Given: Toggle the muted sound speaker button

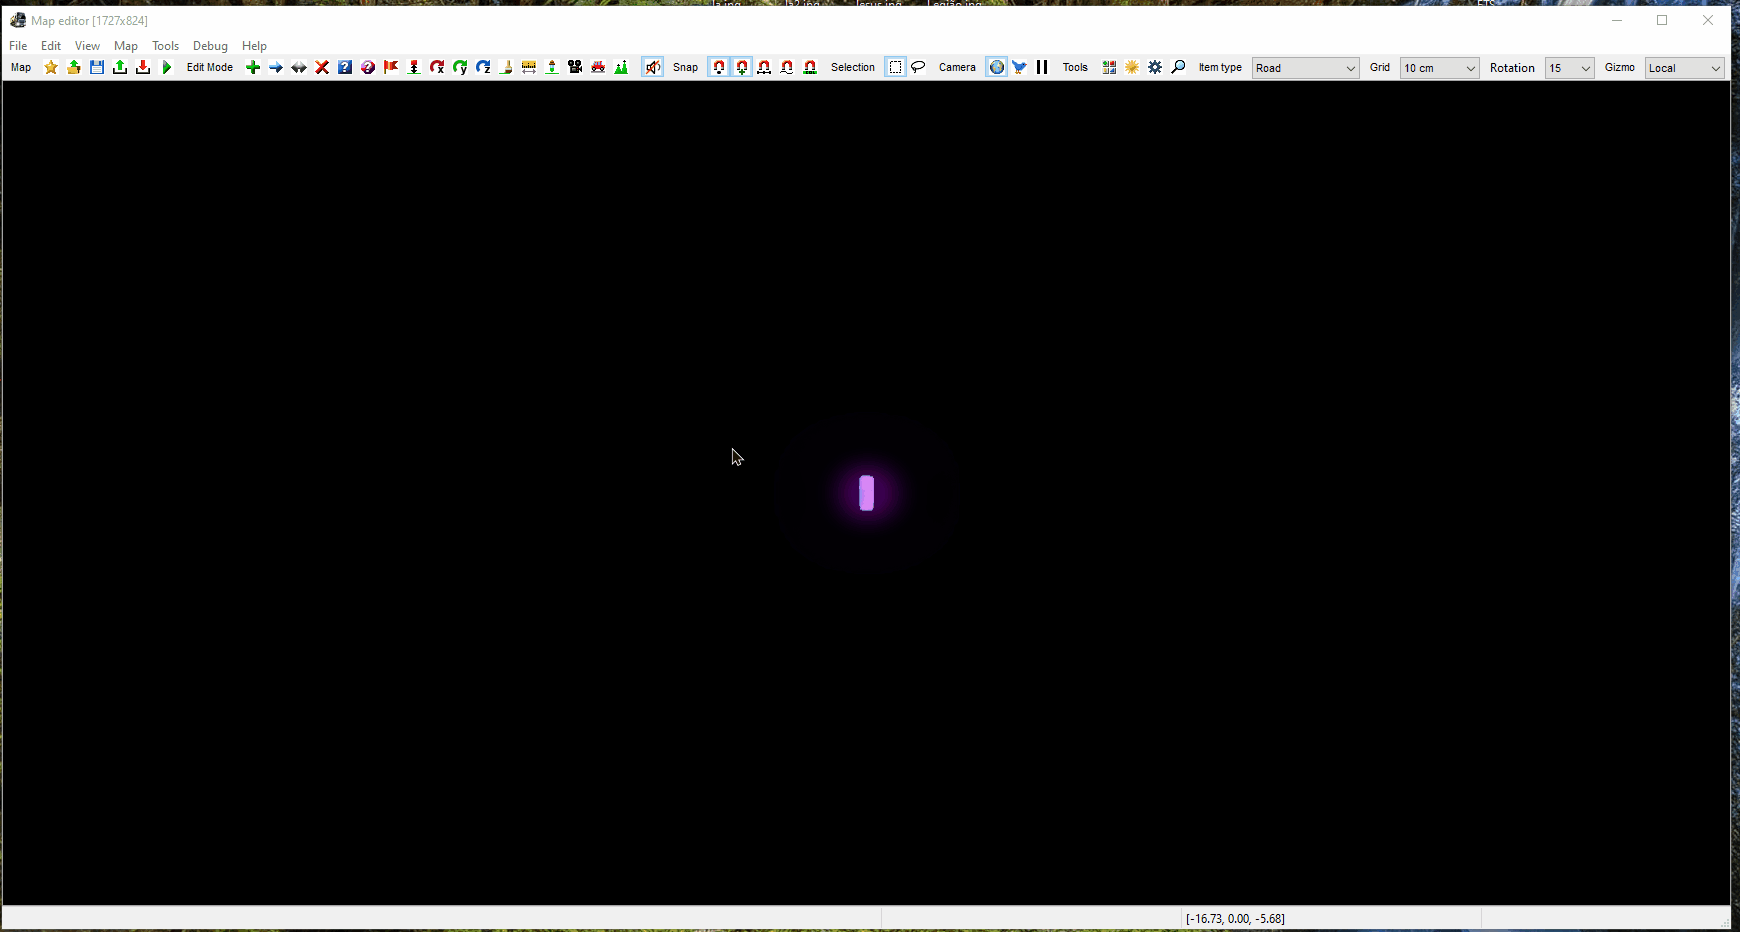Looking at the screenshot, I should click(x=652, y=67).
